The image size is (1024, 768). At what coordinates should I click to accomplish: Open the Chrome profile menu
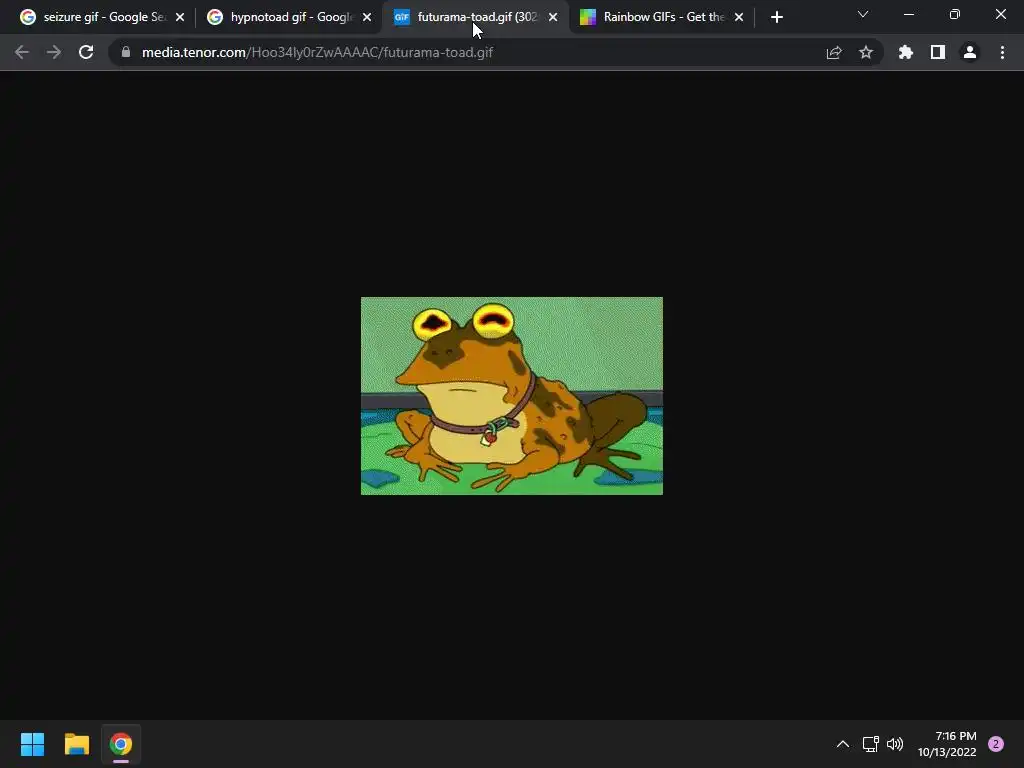pos(970,52)
